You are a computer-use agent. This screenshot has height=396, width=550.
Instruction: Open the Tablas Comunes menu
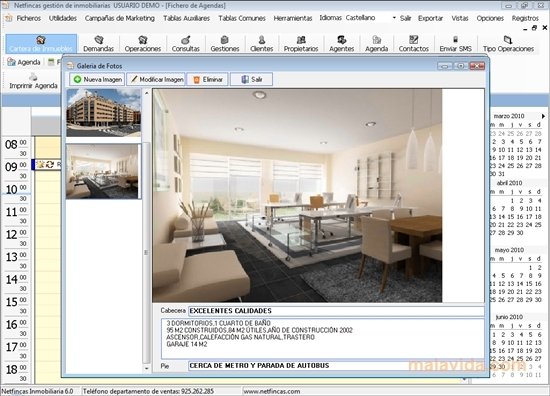click(242, 18)
